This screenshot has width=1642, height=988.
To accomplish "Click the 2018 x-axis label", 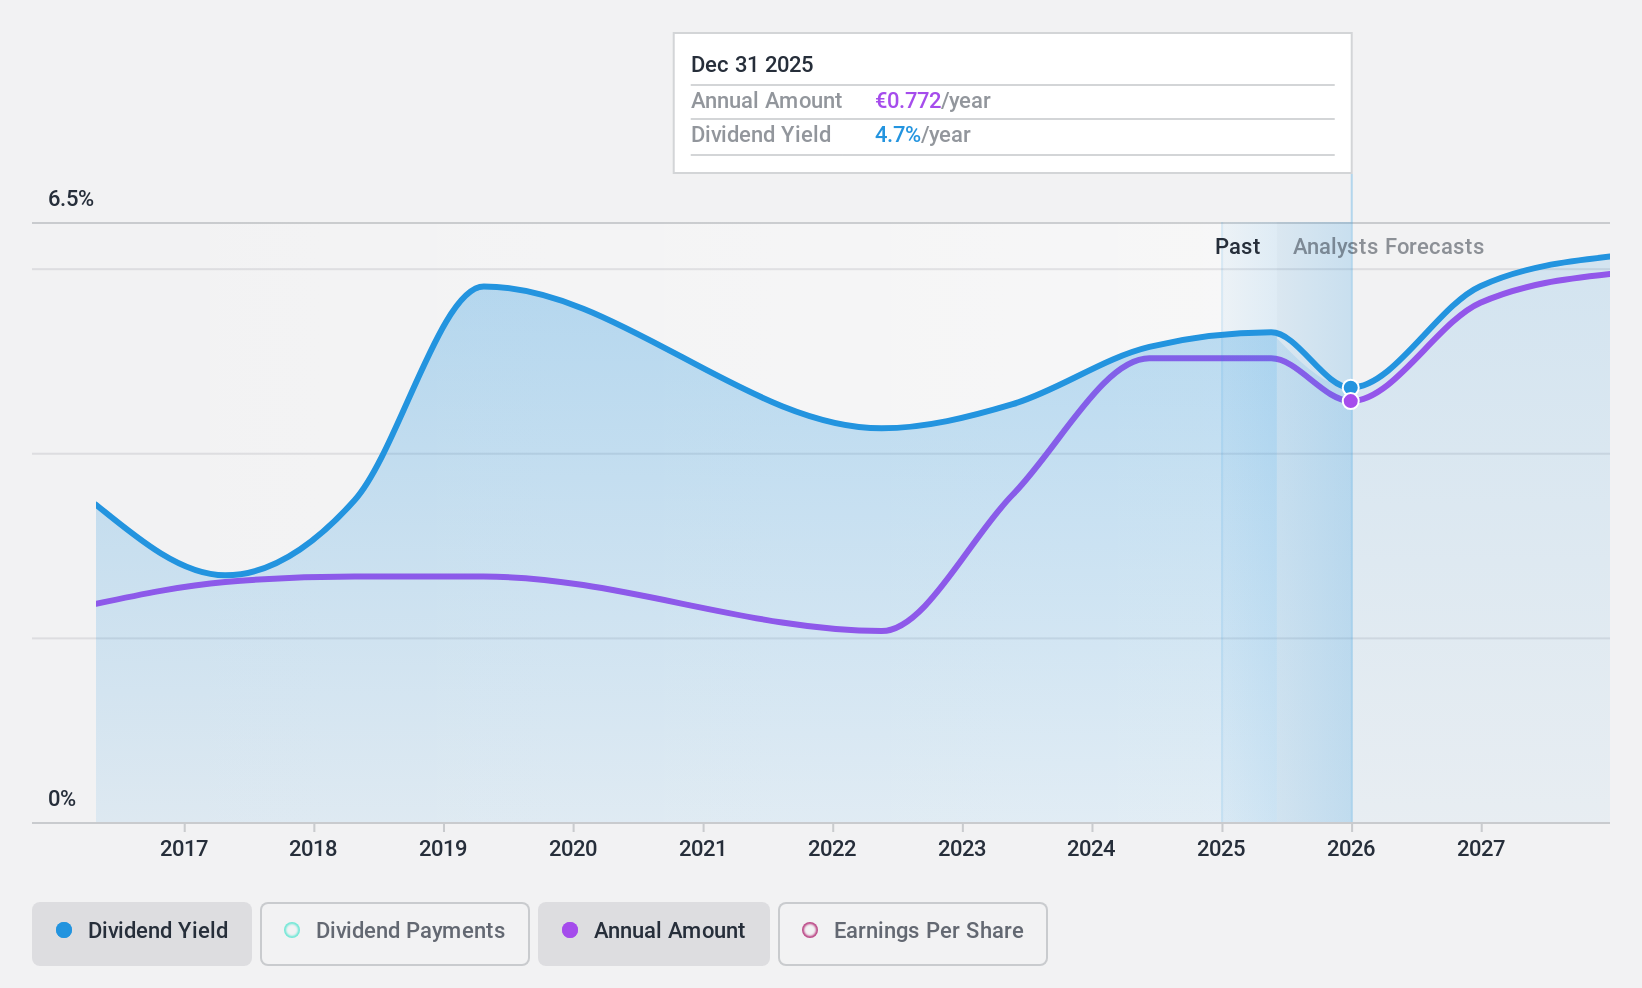I will (x=313, y=849).
